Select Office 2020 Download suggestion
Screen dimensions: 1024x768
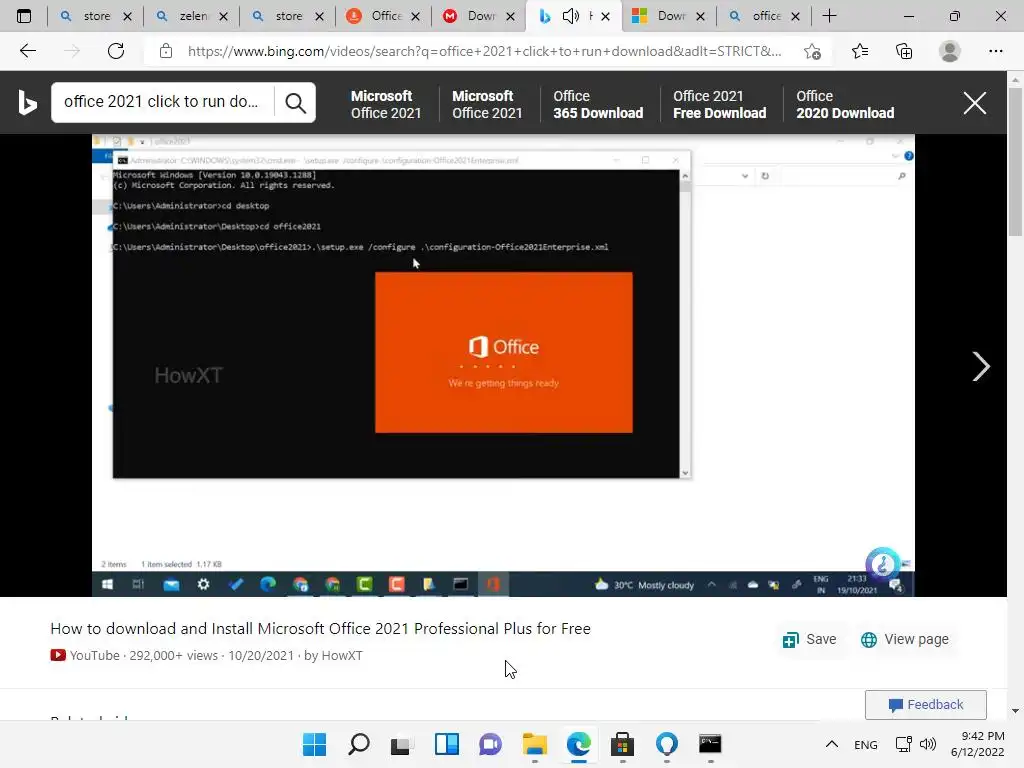click(844, 104)
